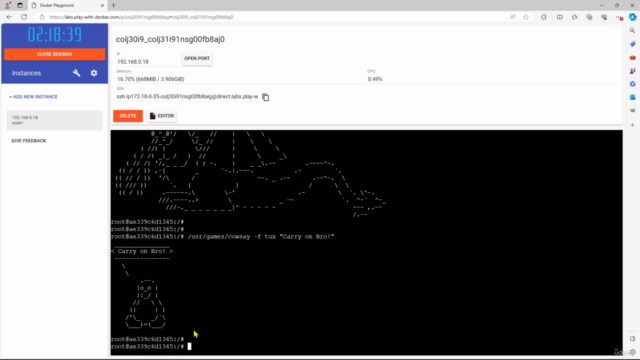Click the wrench icon beside Instances
This screenshot has width=640, height=360.
[x=76, y=73]
